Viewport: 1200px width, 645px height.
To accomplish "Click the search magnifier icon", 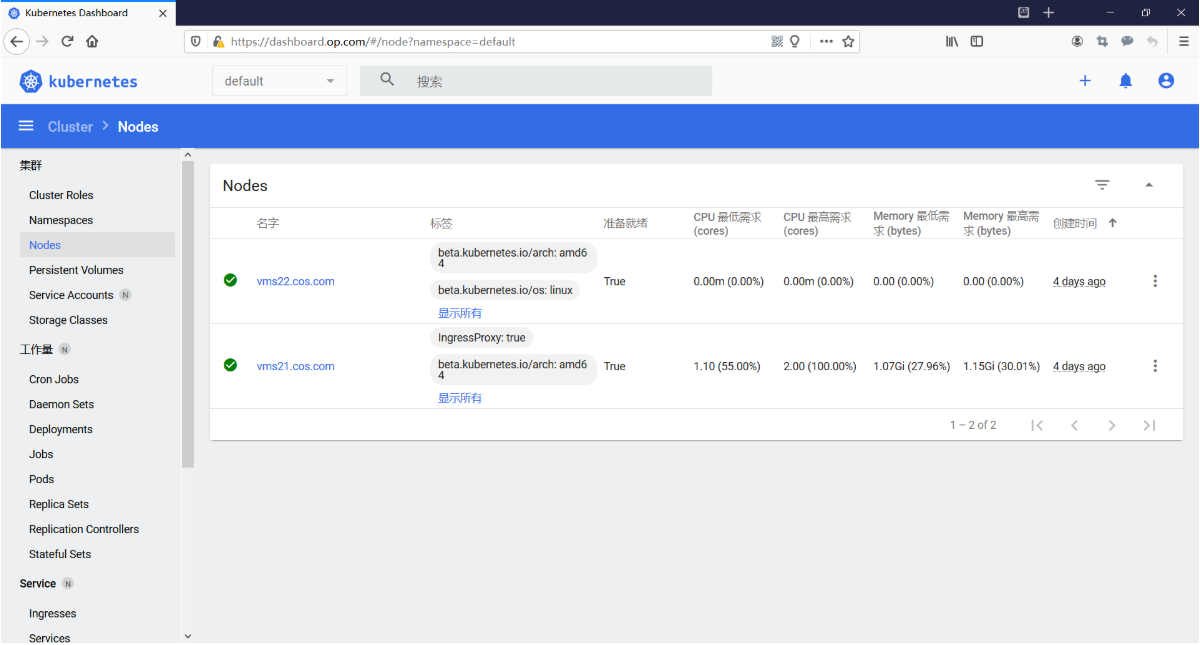I will point(388,80).
